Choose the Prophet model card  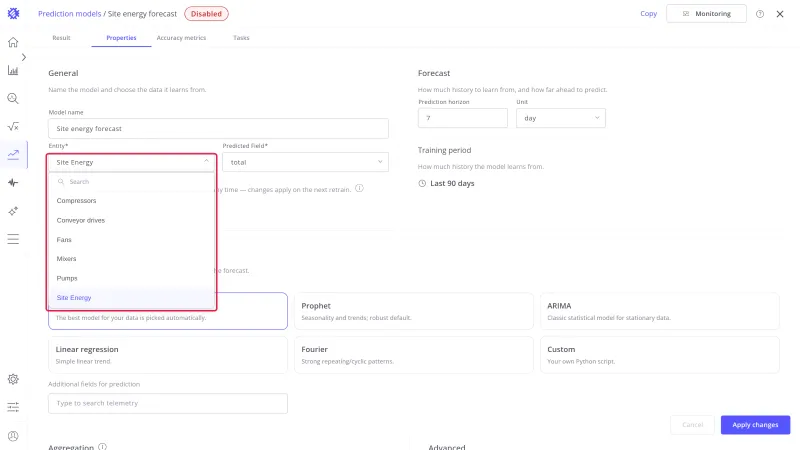pyautogui.click(x=414, y=311)
